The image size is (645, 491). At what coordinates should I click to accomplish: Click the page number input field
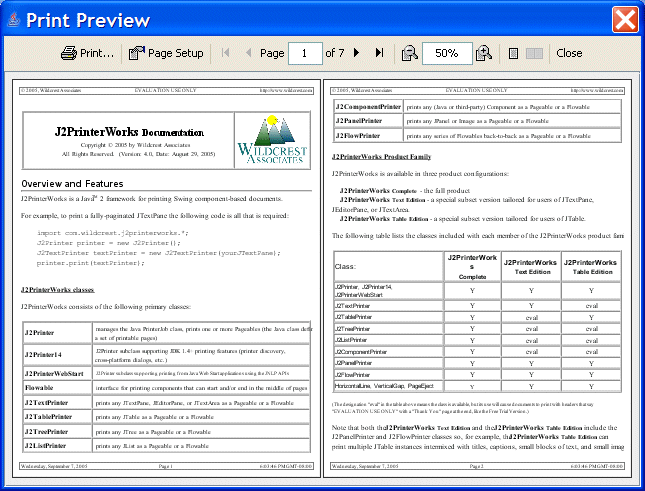tap(305, 53)
